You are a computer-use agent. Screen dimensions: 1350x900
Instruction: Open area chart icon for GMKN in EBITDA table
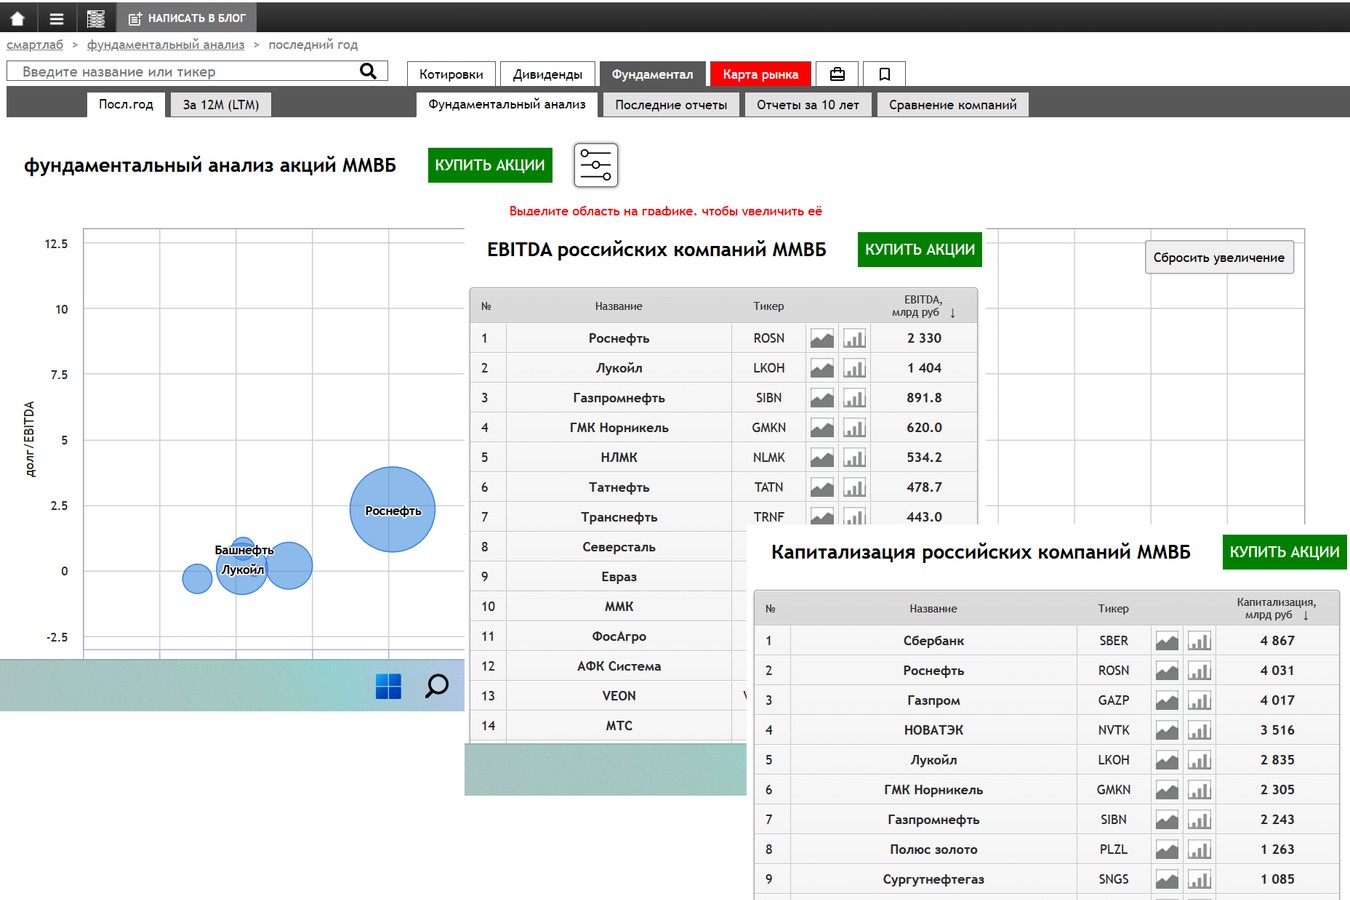822,428
